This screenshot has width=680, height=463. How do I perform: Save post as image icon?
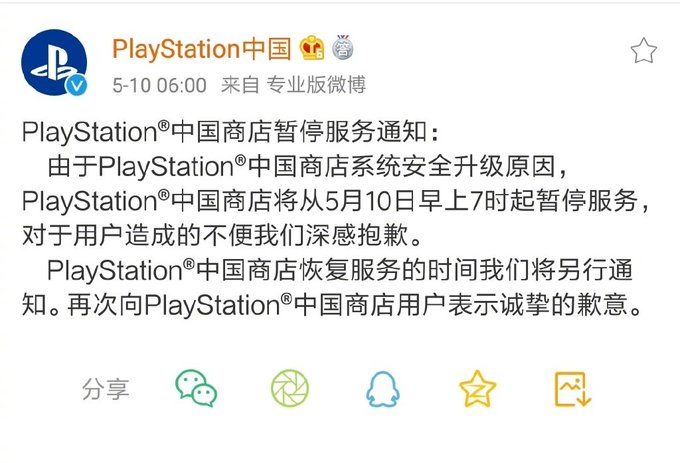[x=573, y=389]
